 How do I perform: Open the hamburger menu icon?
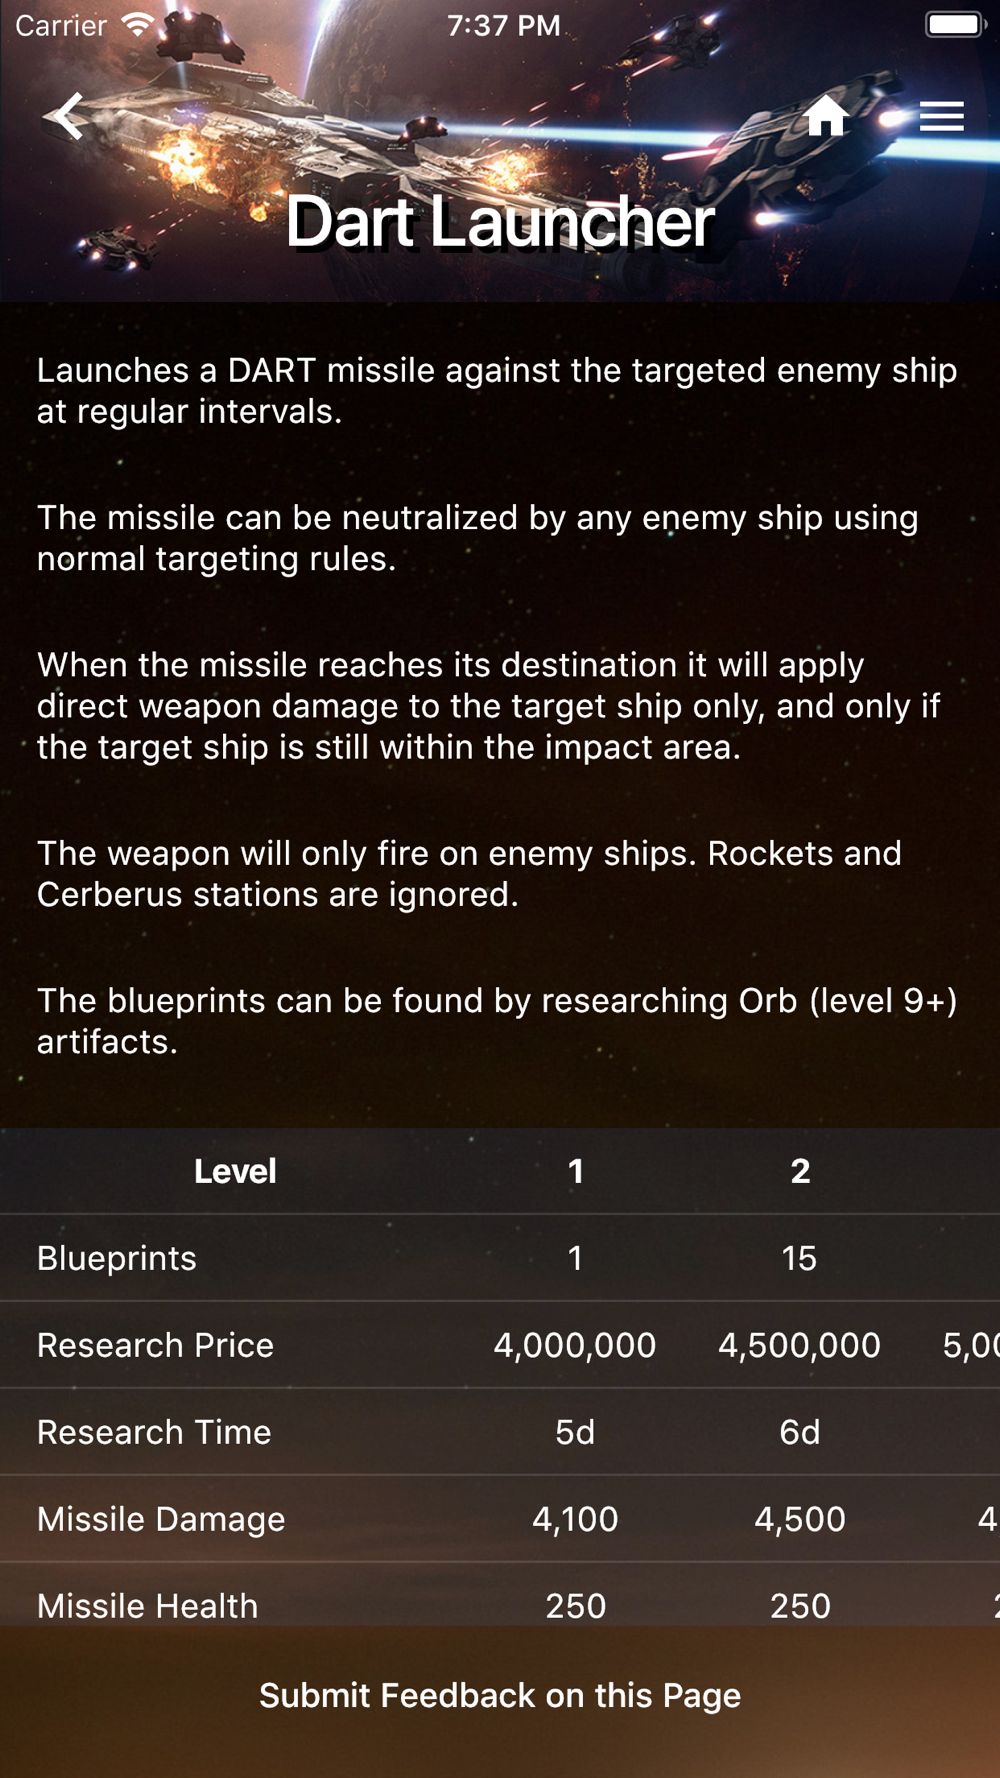941,117
